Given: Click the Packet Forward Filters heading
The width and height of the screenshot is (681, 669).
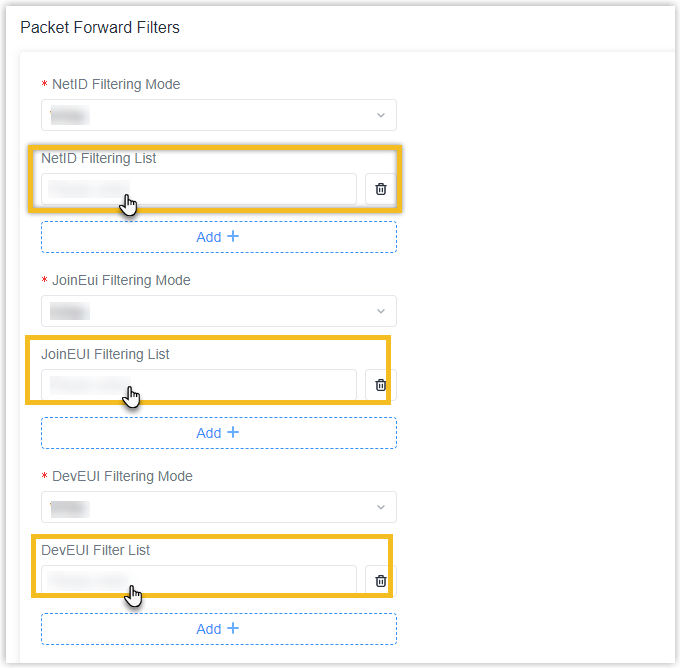Looking at the screenshot, I should [x=100, y=28].
